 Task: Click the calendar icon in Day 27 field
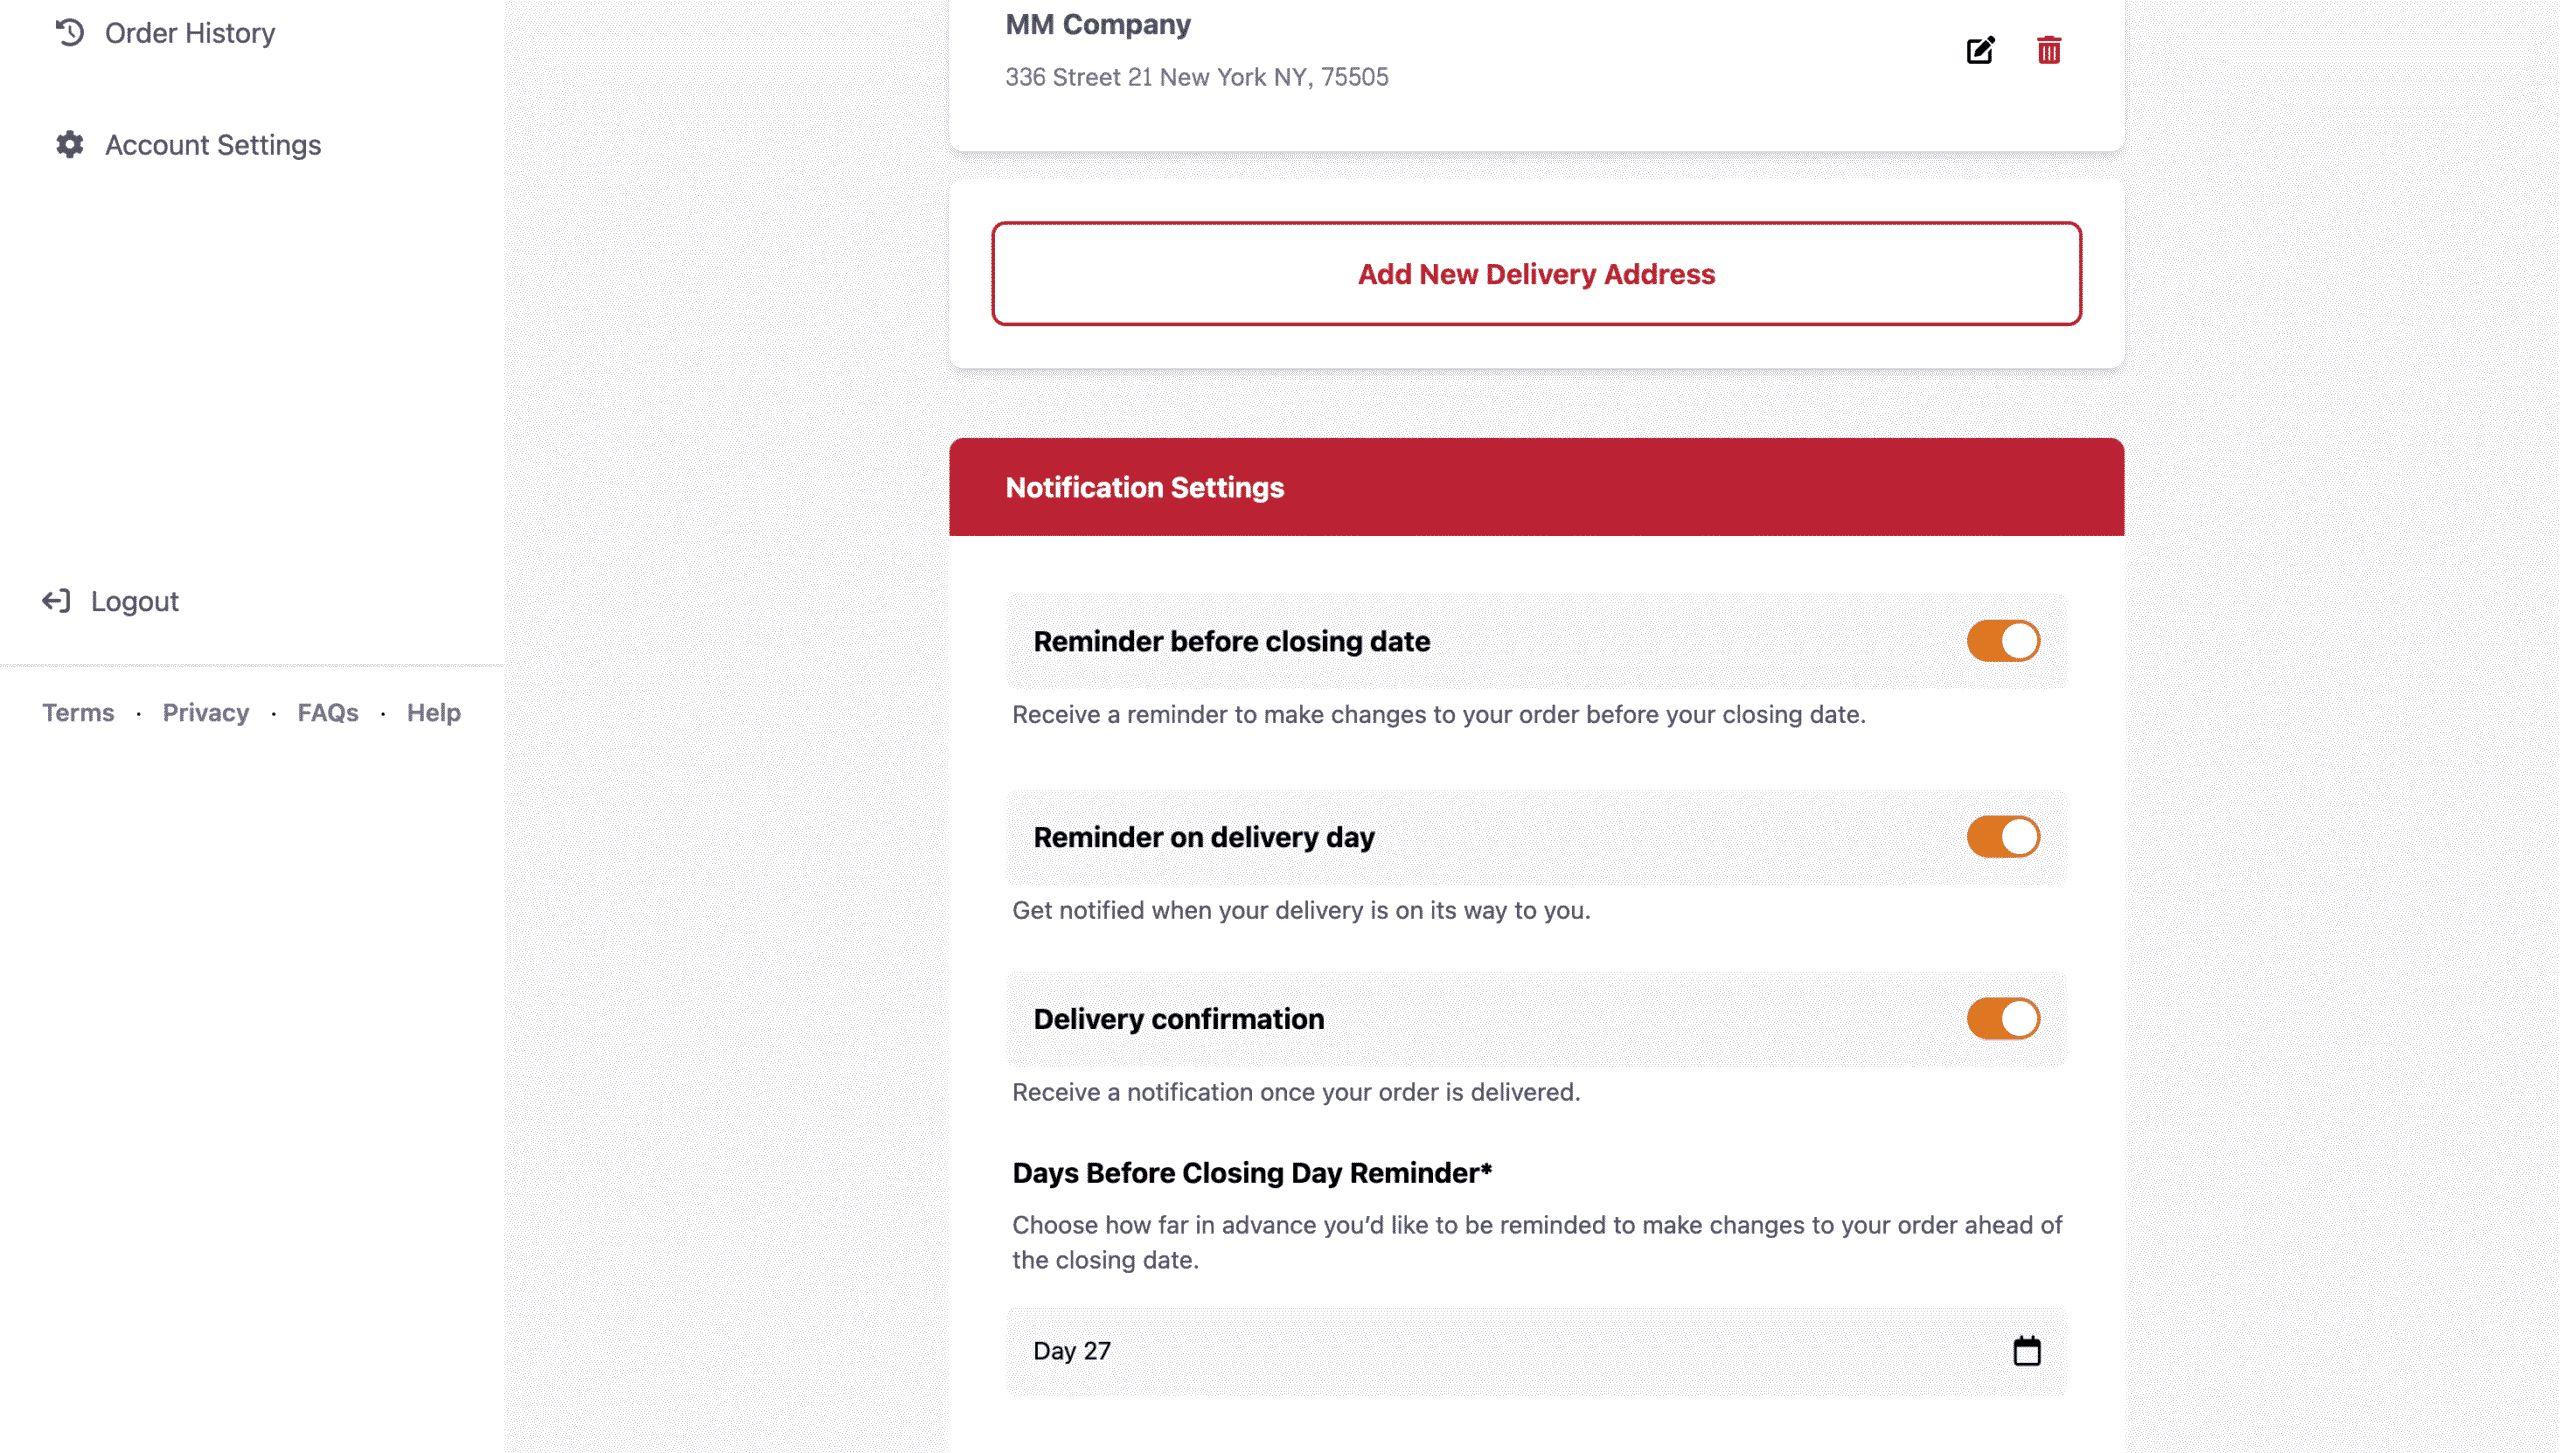pos(2026,1351)
